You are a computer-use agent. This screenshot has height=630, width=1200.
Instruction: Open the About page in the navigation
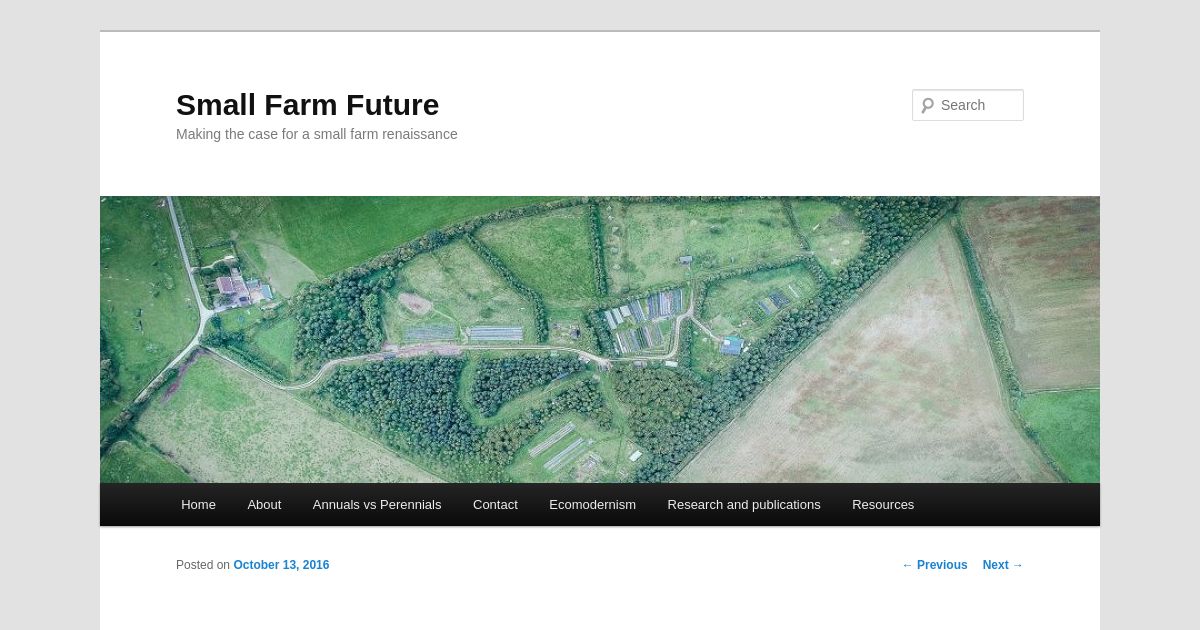click(x=264, y=505)
